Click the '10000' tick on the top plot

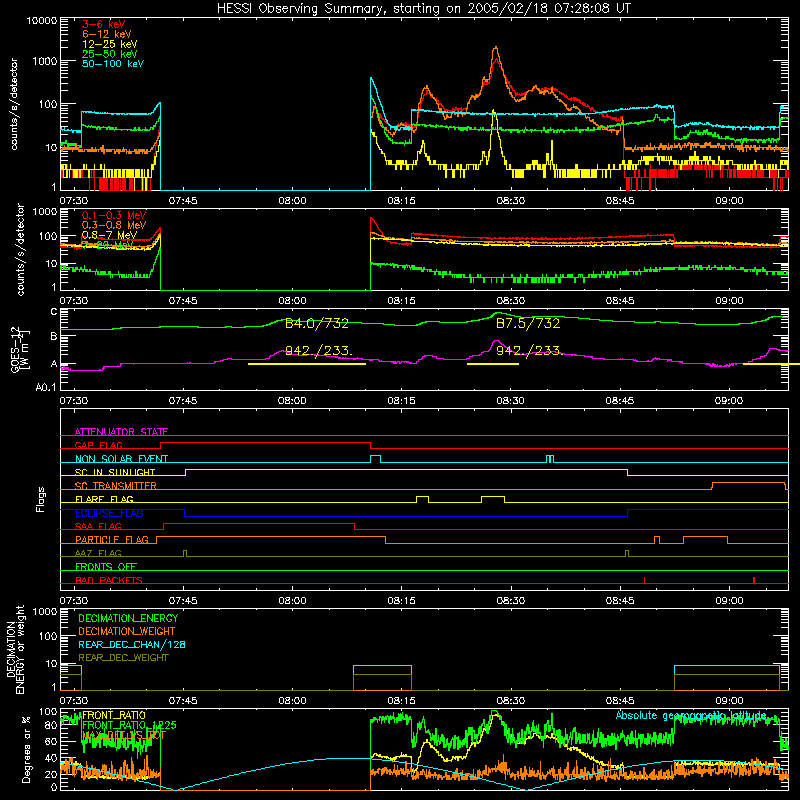[x=41, y=21]
